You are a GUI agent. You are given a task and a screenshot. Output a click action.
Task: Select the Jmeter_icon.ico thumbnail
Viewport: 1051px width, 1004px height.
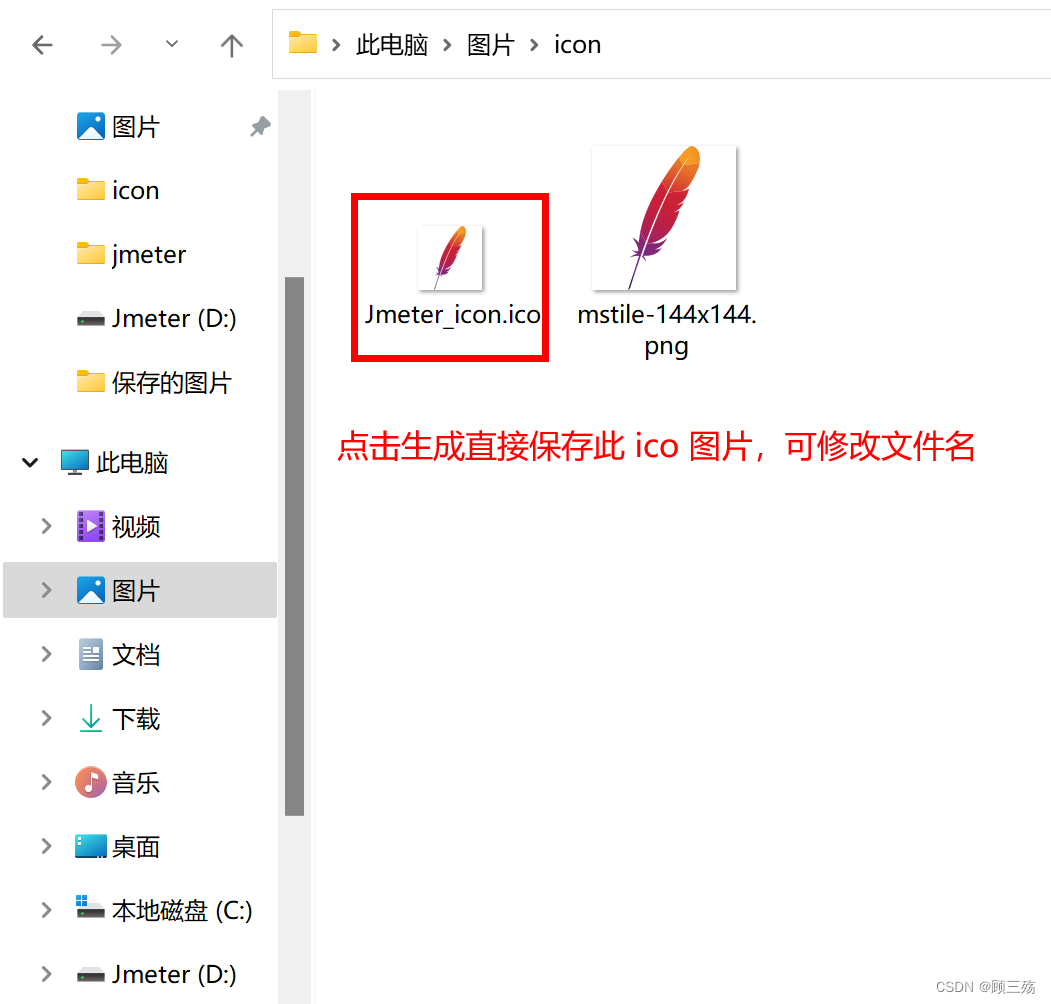pos(450,258)
